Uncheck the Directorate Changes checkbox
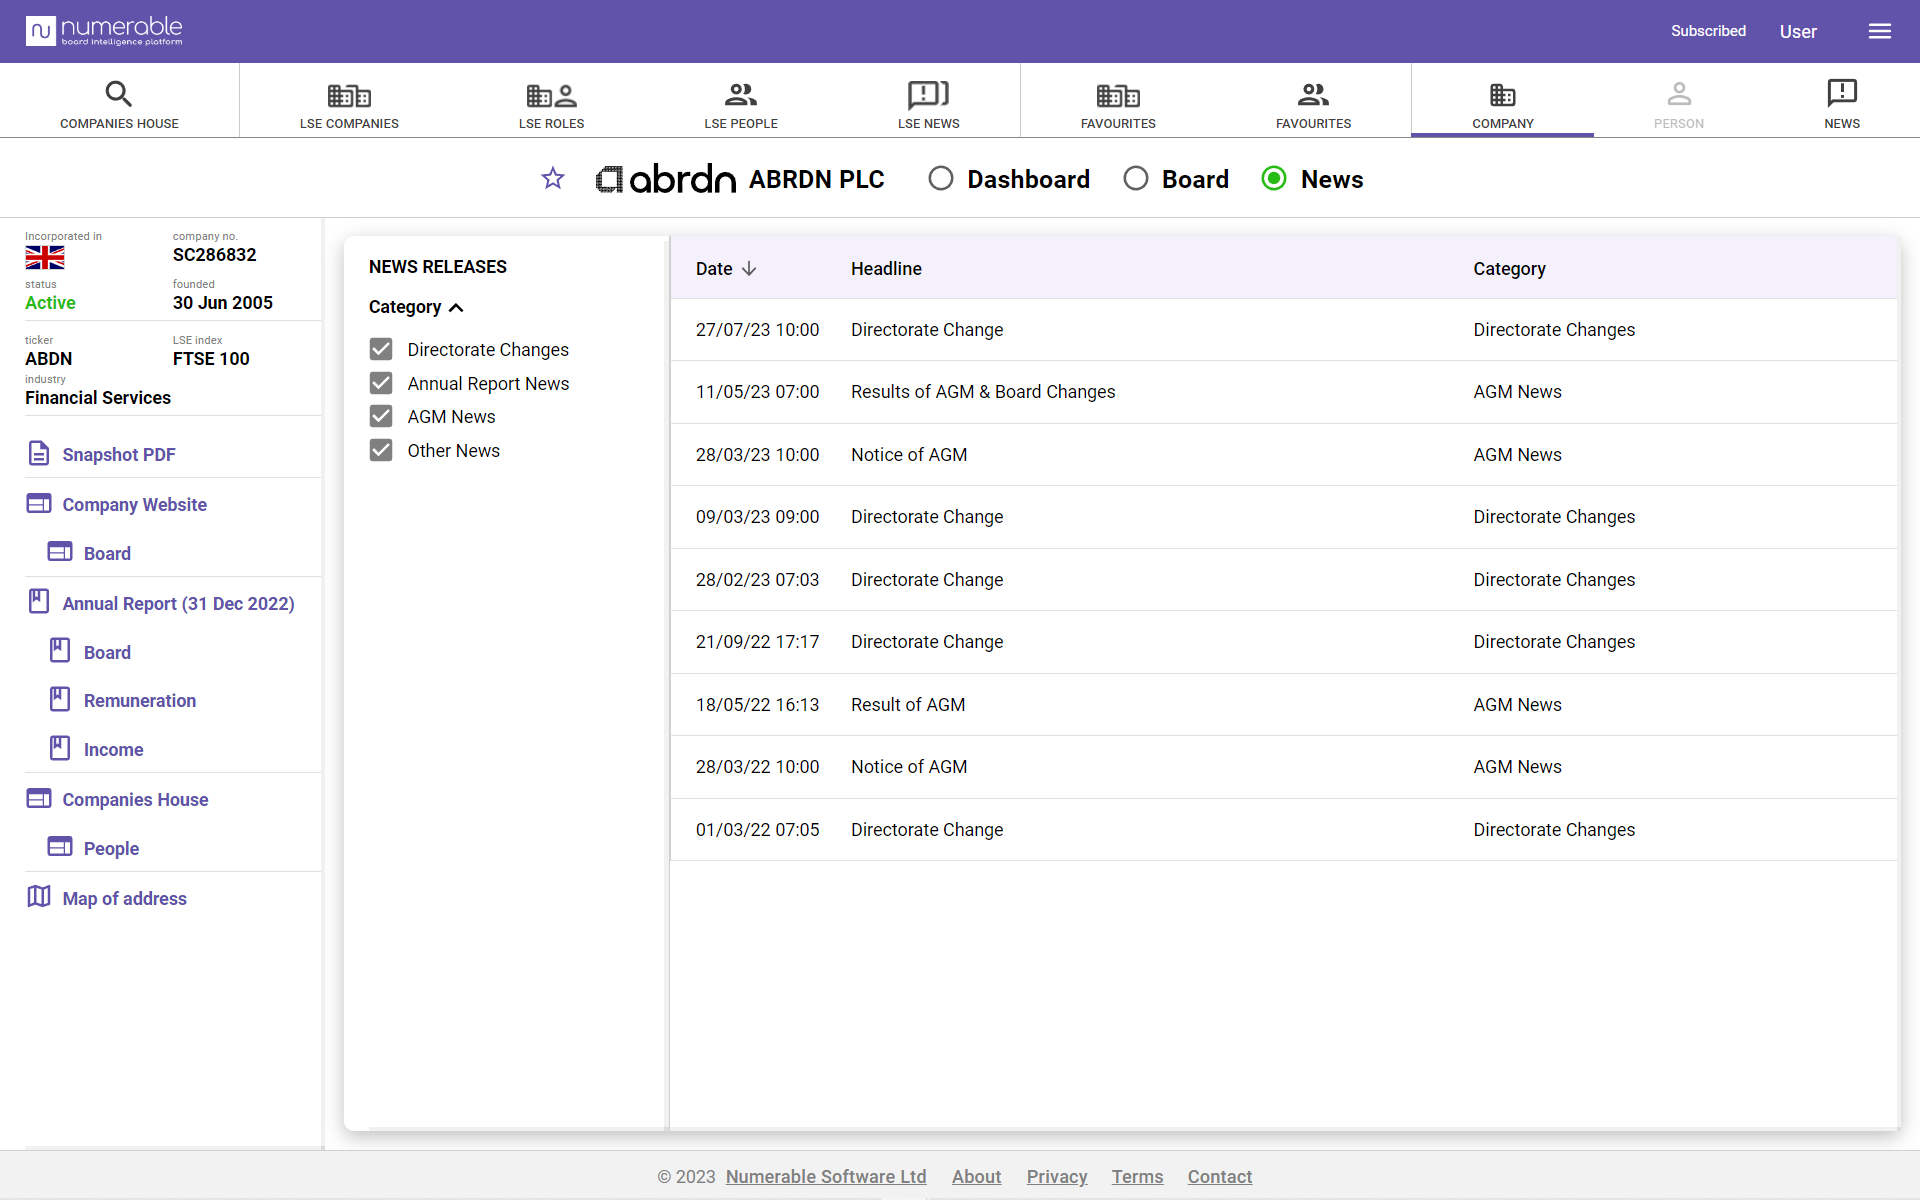1920x1200 pixels. (x=381, y=349)
